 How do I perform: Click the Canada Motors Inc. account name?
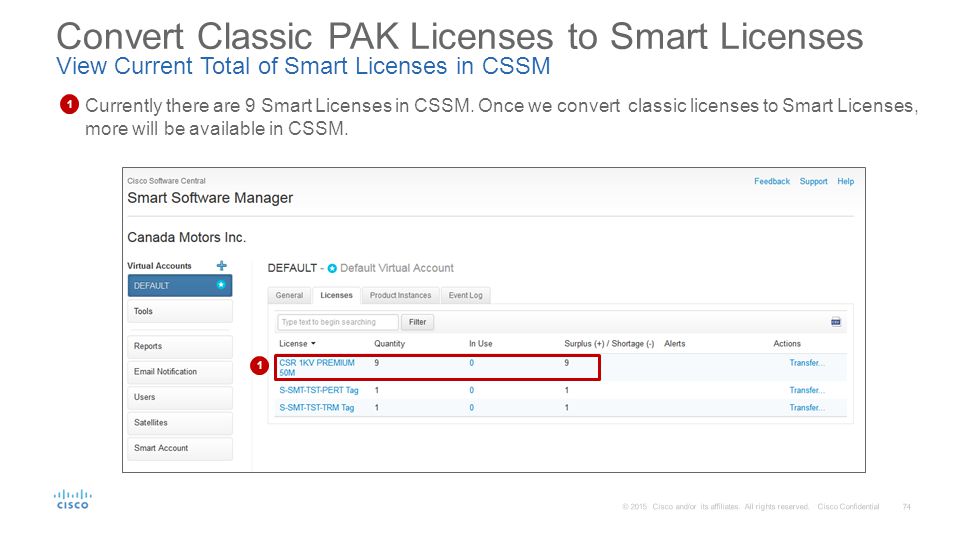pyautogui.click(x=187, y=237)
